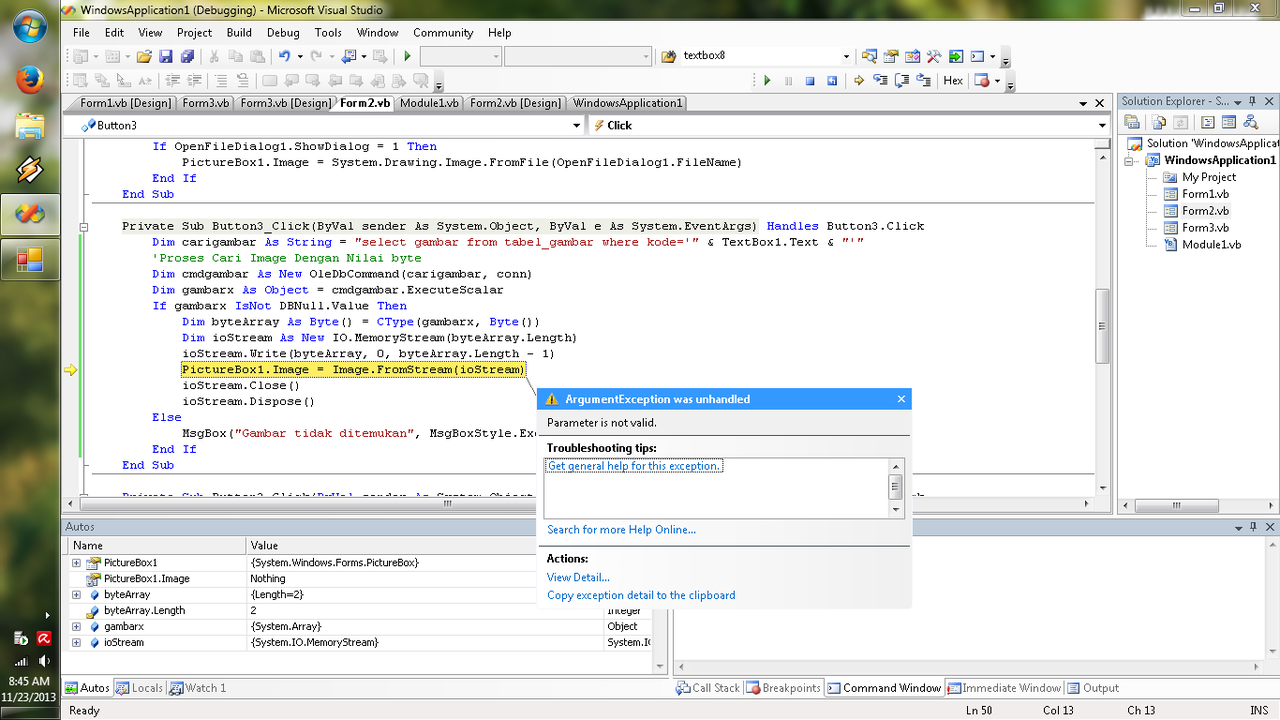This screenshot has height=720, width=1280.
Task: Click the Step Over debug icon
Action: tap(902, 81)
